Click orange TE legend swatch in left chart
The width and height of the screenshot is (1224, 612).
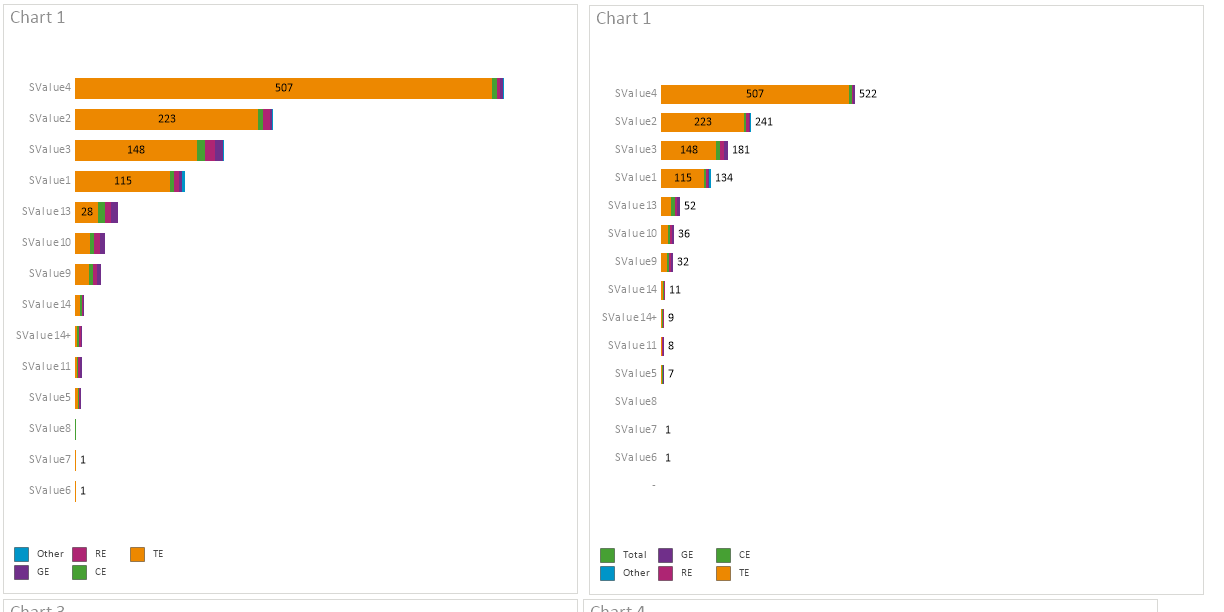[137, 554]
